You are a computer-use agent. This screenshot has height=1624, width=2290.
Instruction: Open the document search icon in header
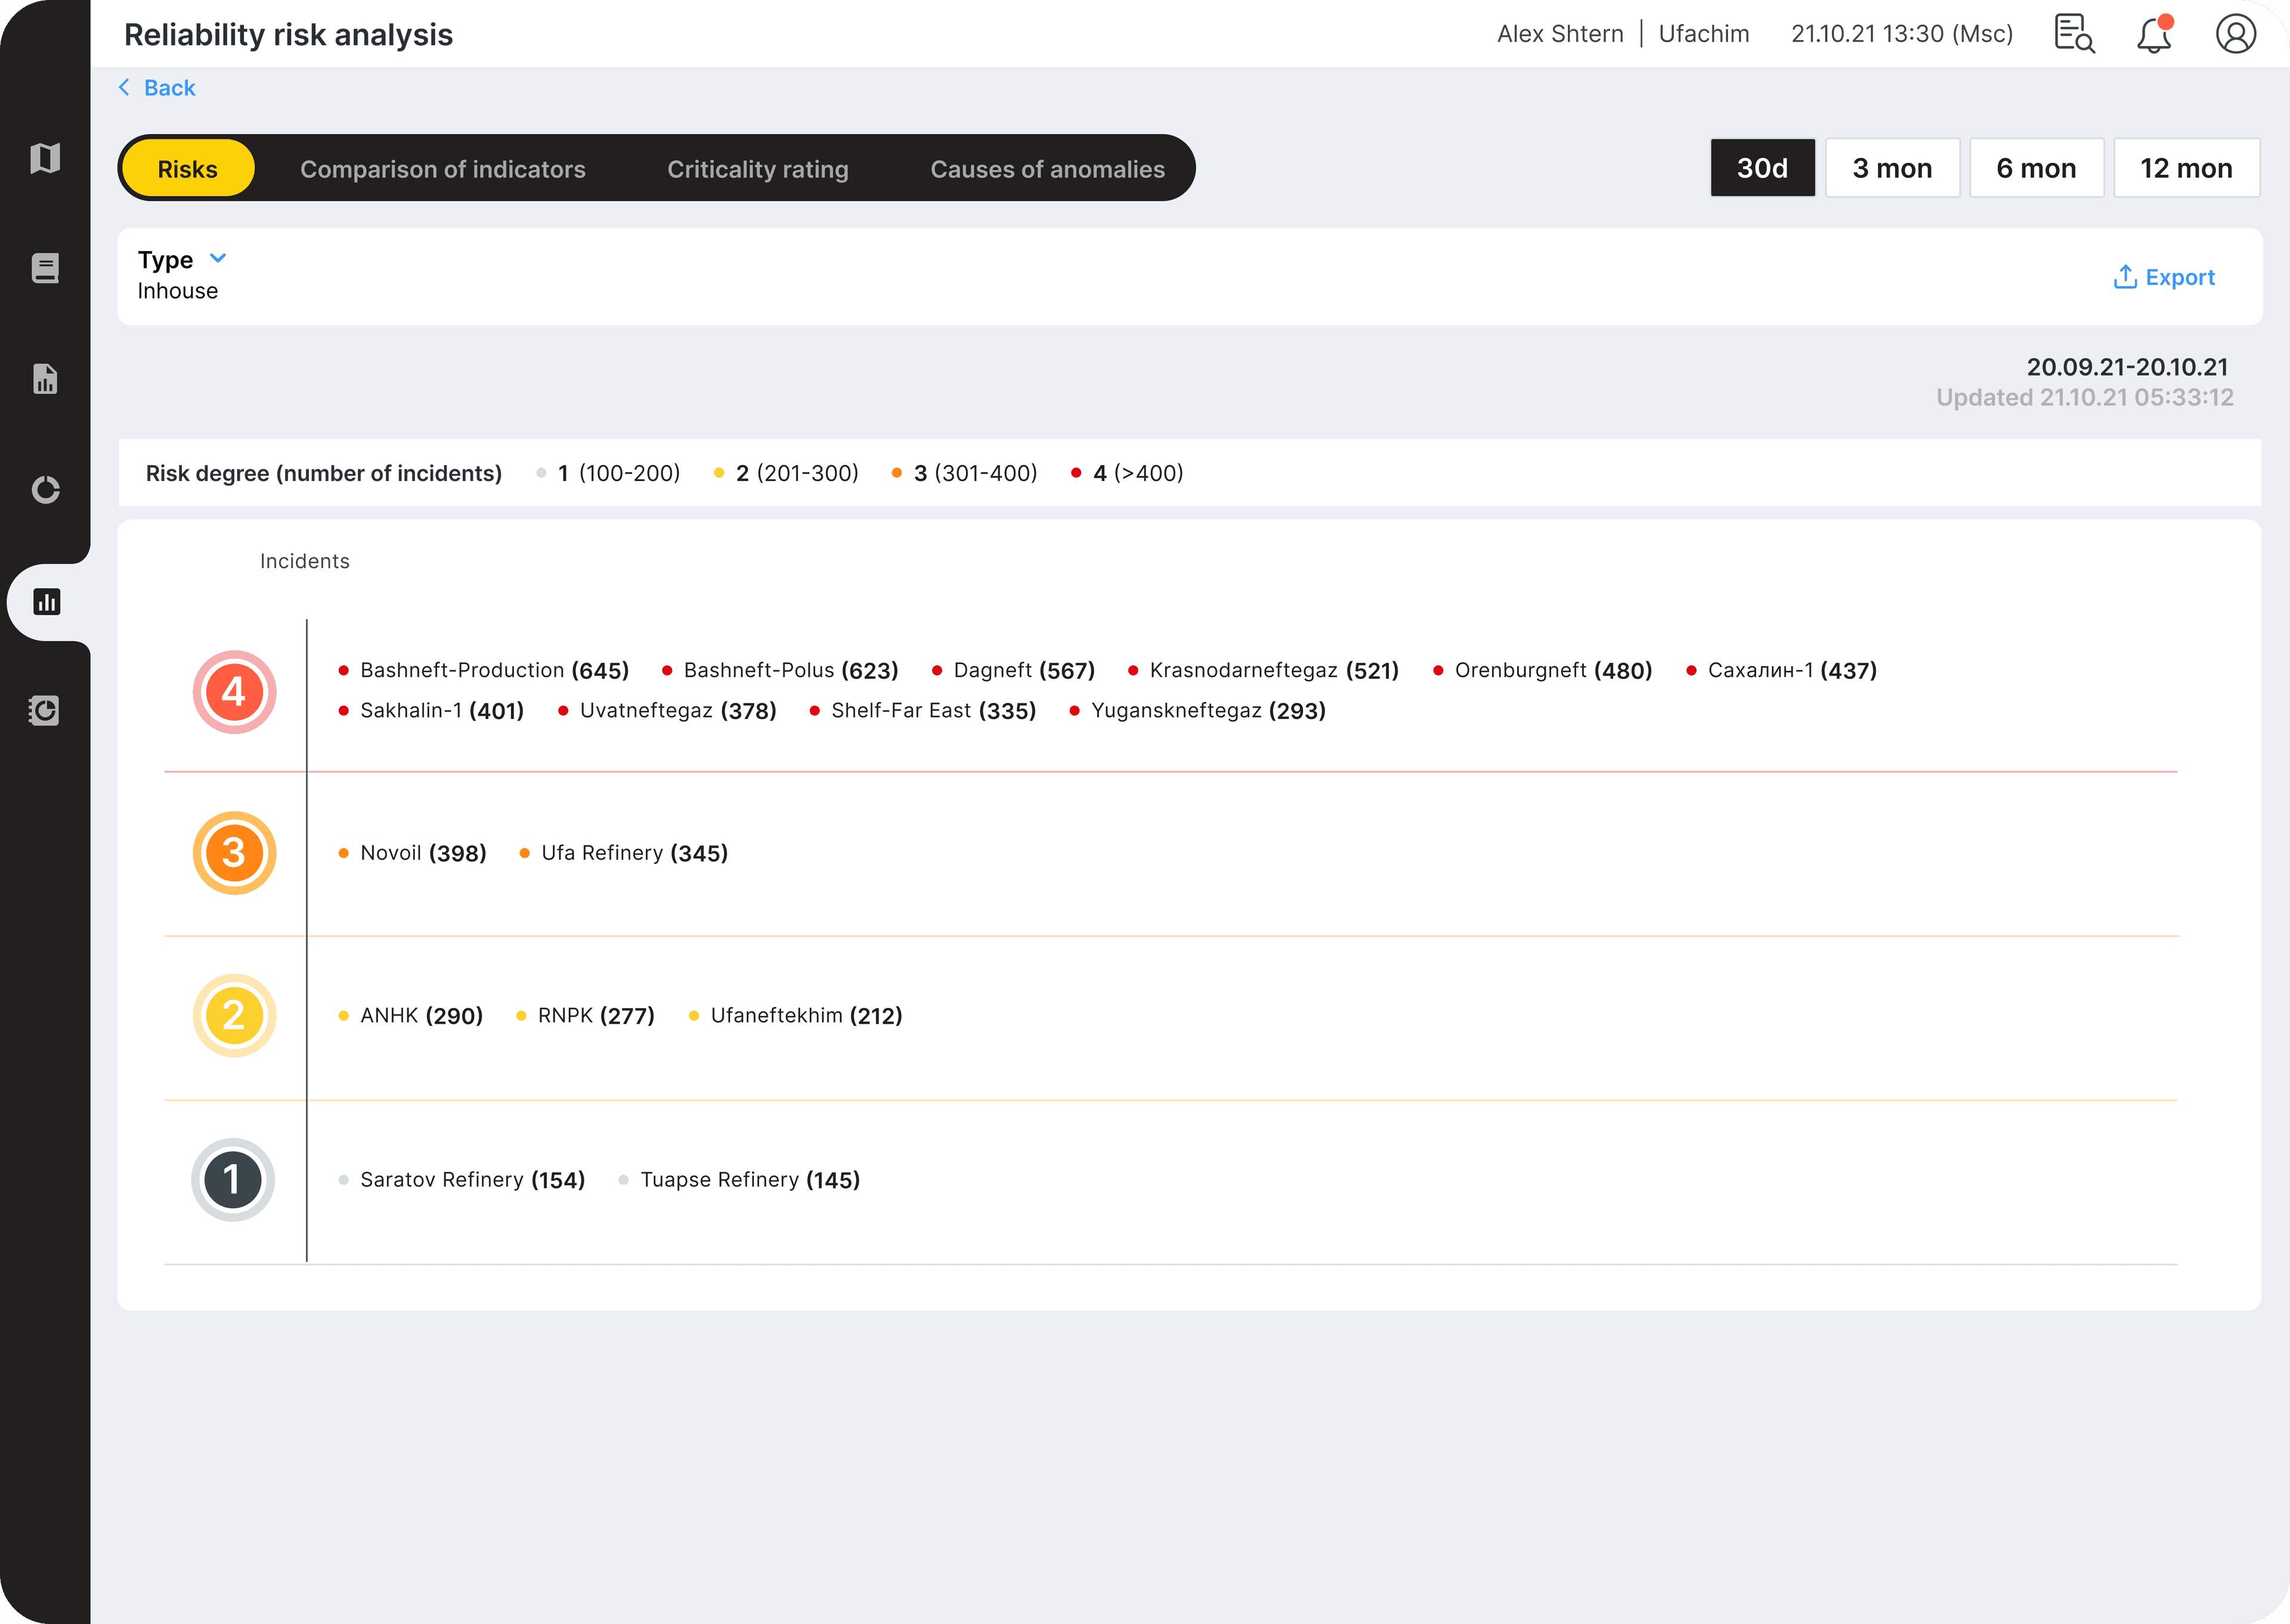pyautogui.click(x=2074, y=33)
